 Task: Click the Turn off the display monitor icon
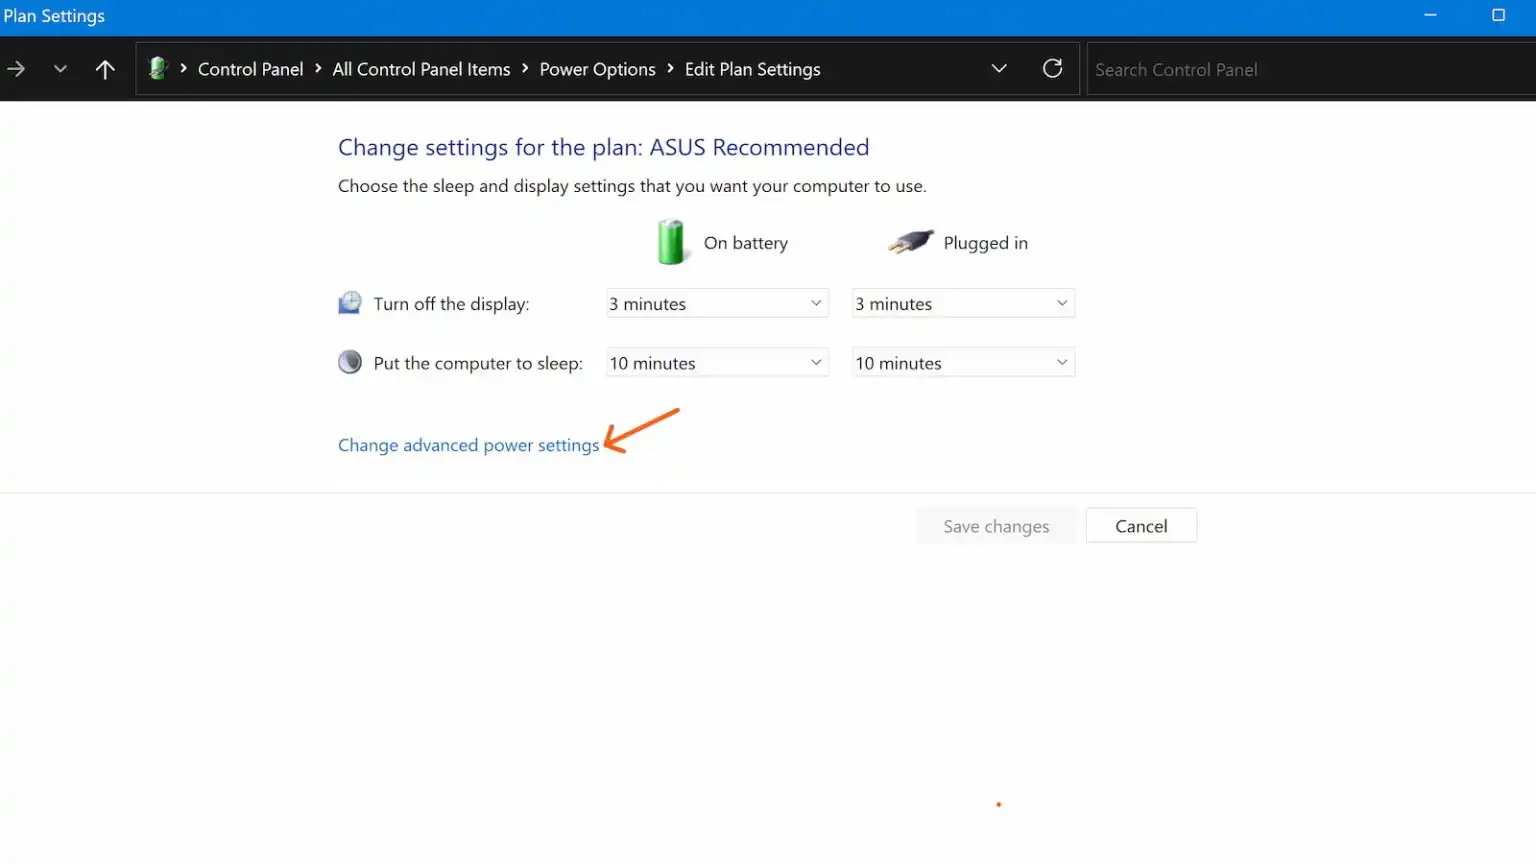pos(350,303)
